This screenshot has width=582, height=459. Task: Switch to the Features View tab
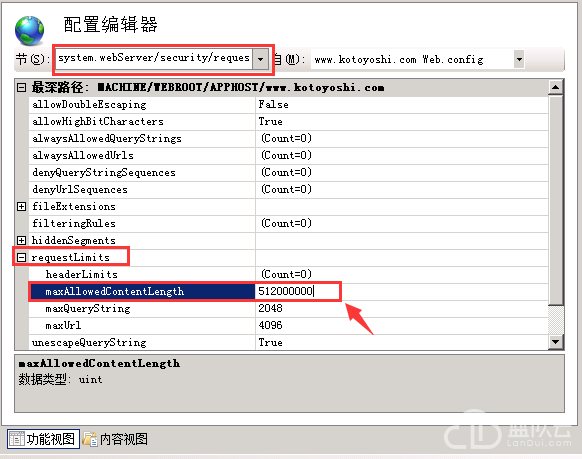[x=43, y=439]
